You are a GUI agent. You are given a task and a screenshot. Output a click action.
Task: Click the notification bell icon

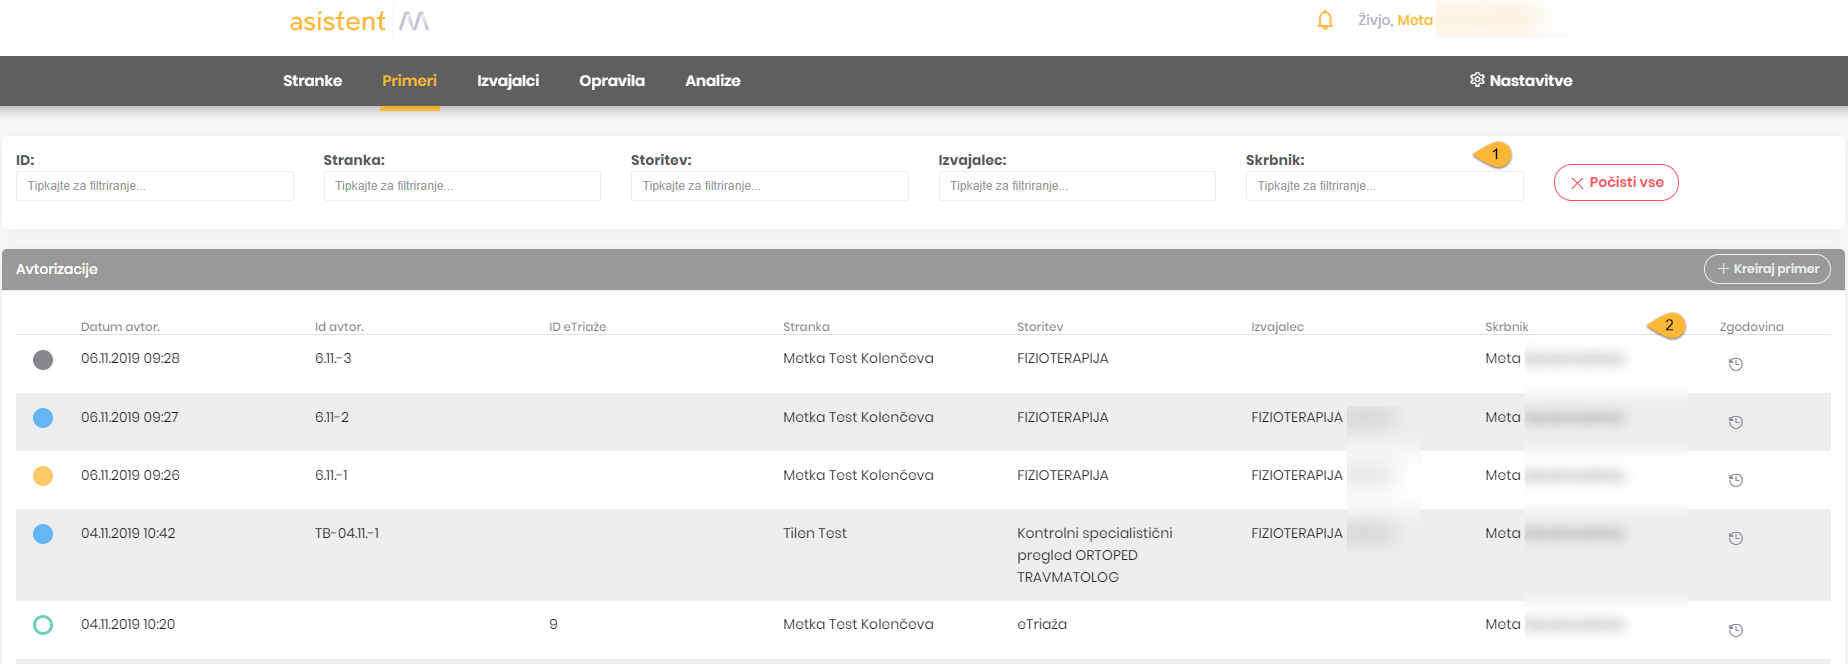click(1325, 20)
